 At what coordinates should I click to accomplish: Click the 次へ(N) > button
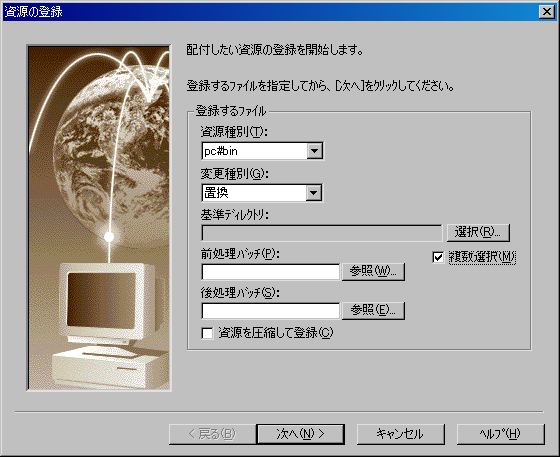(x=300, y=434)
